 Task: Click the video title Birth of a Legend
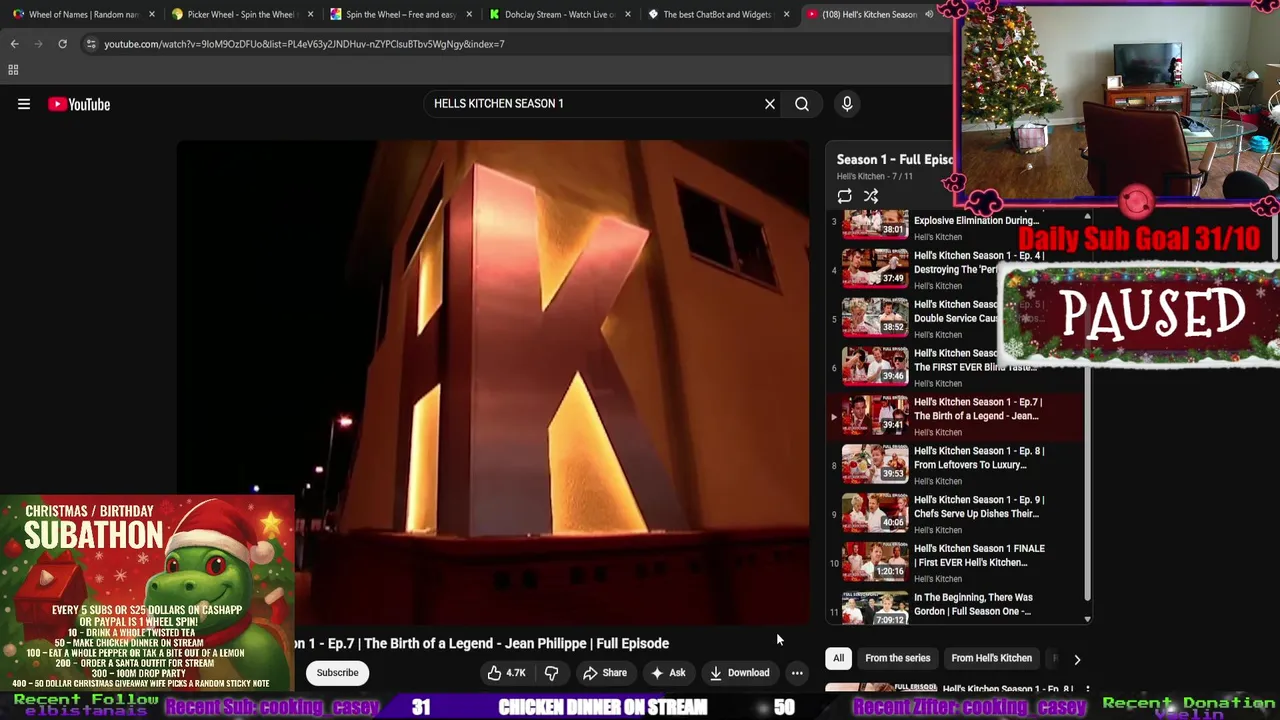[x=481, y=643]
